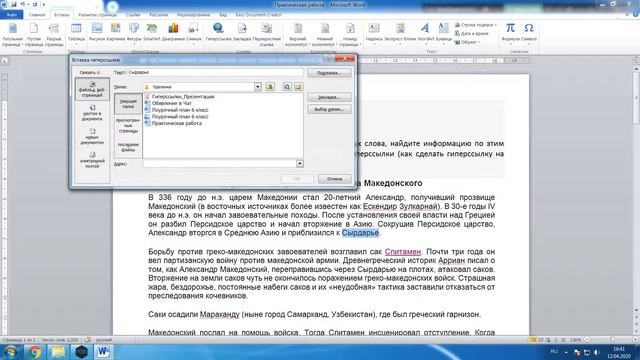Switch to the Ссылки tab
Viewport: 640px width, 360px height.
(x=133, y=15)
